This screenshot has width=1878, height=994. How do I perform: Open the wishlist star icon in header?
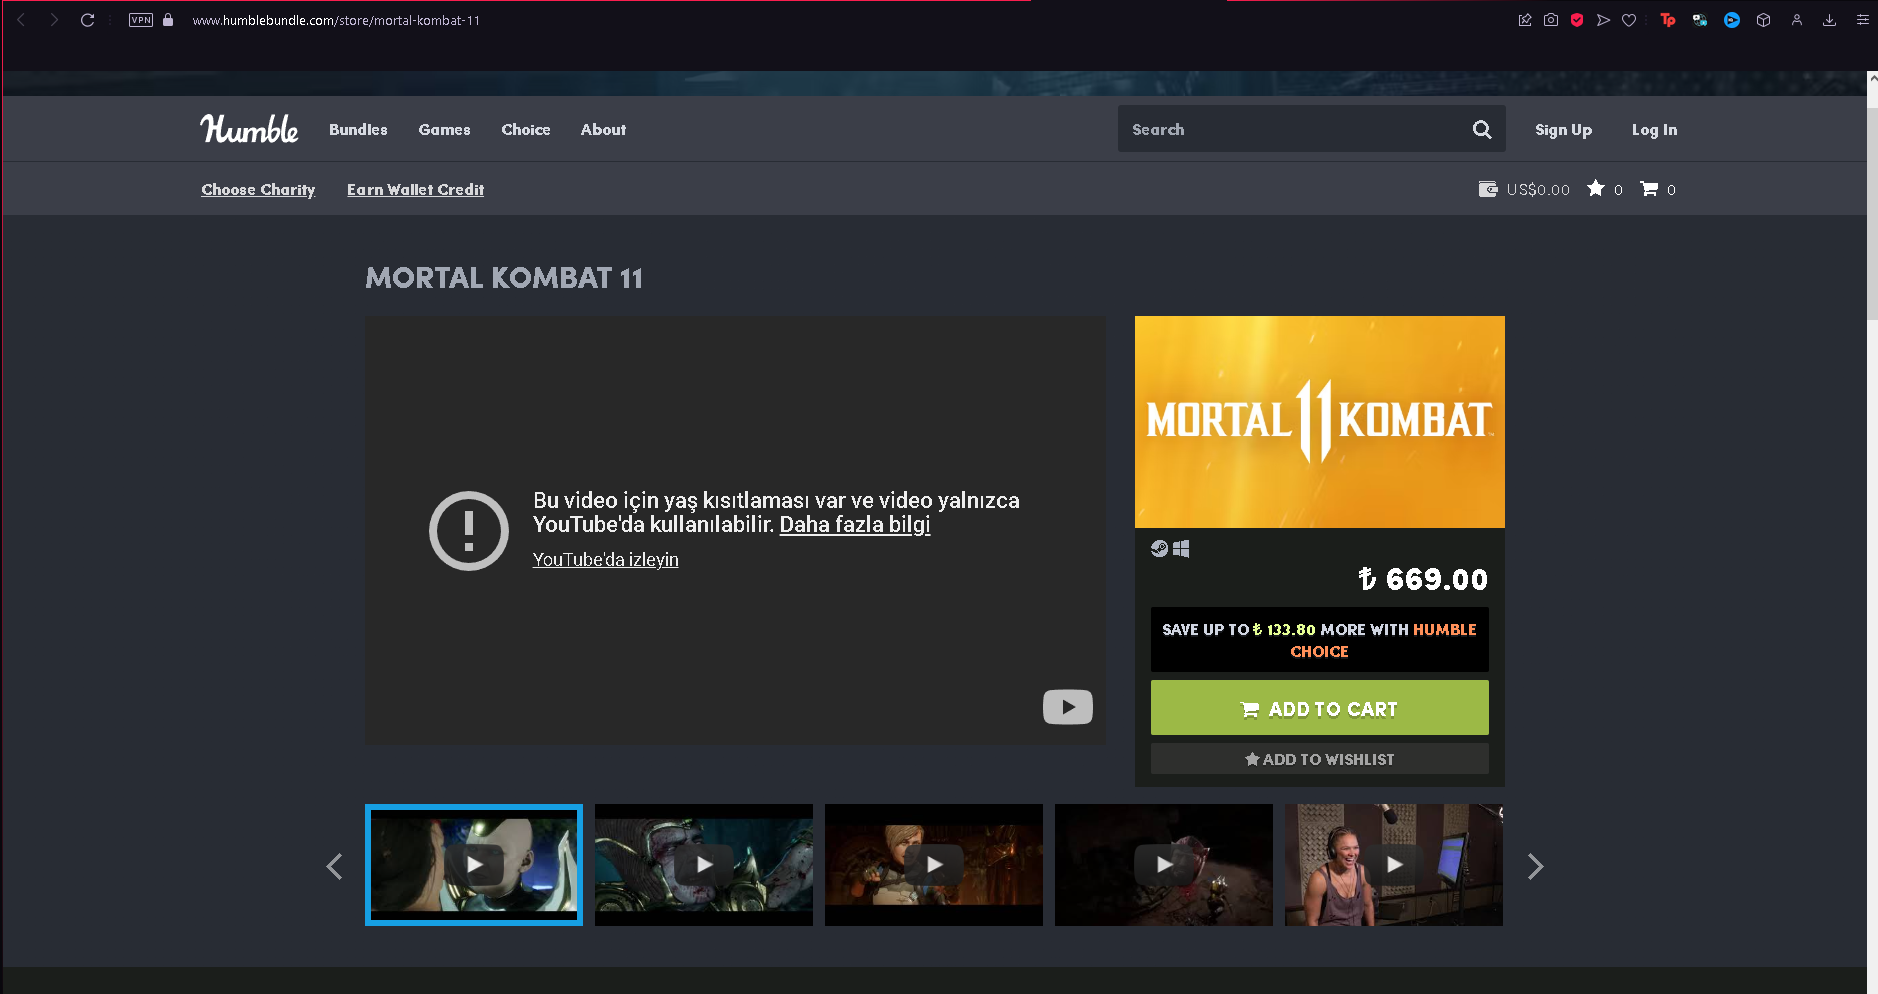pos(1596,188)
